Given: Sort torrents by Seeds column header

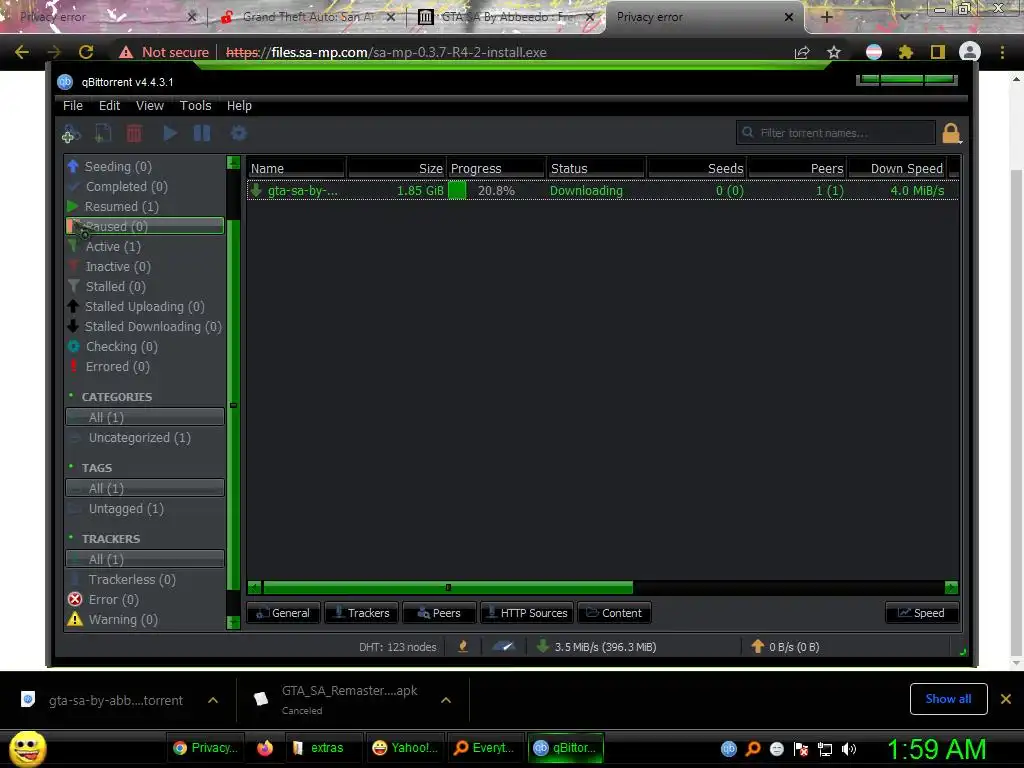Looking at the screenshot, I should point(697,168).
